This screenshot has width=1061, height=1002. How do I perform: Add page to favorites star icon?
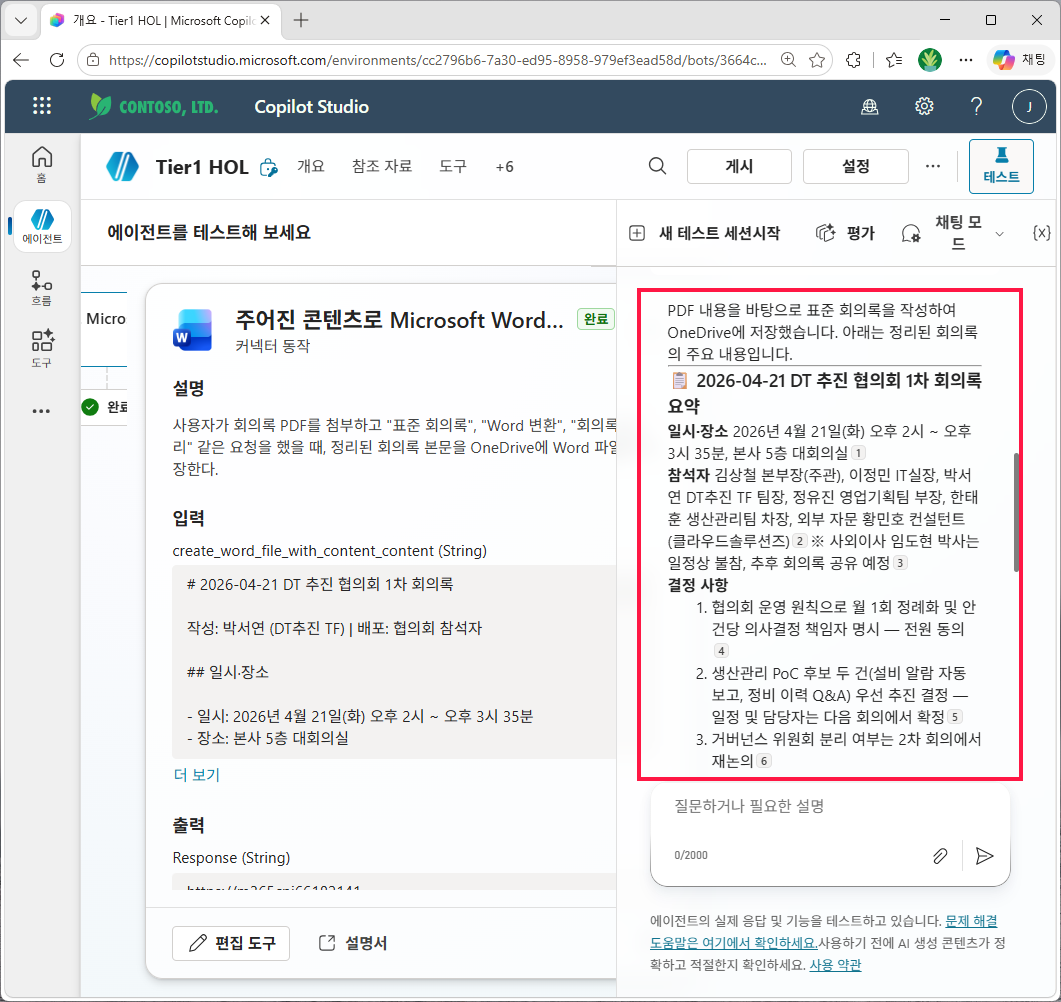pos(817,60)
